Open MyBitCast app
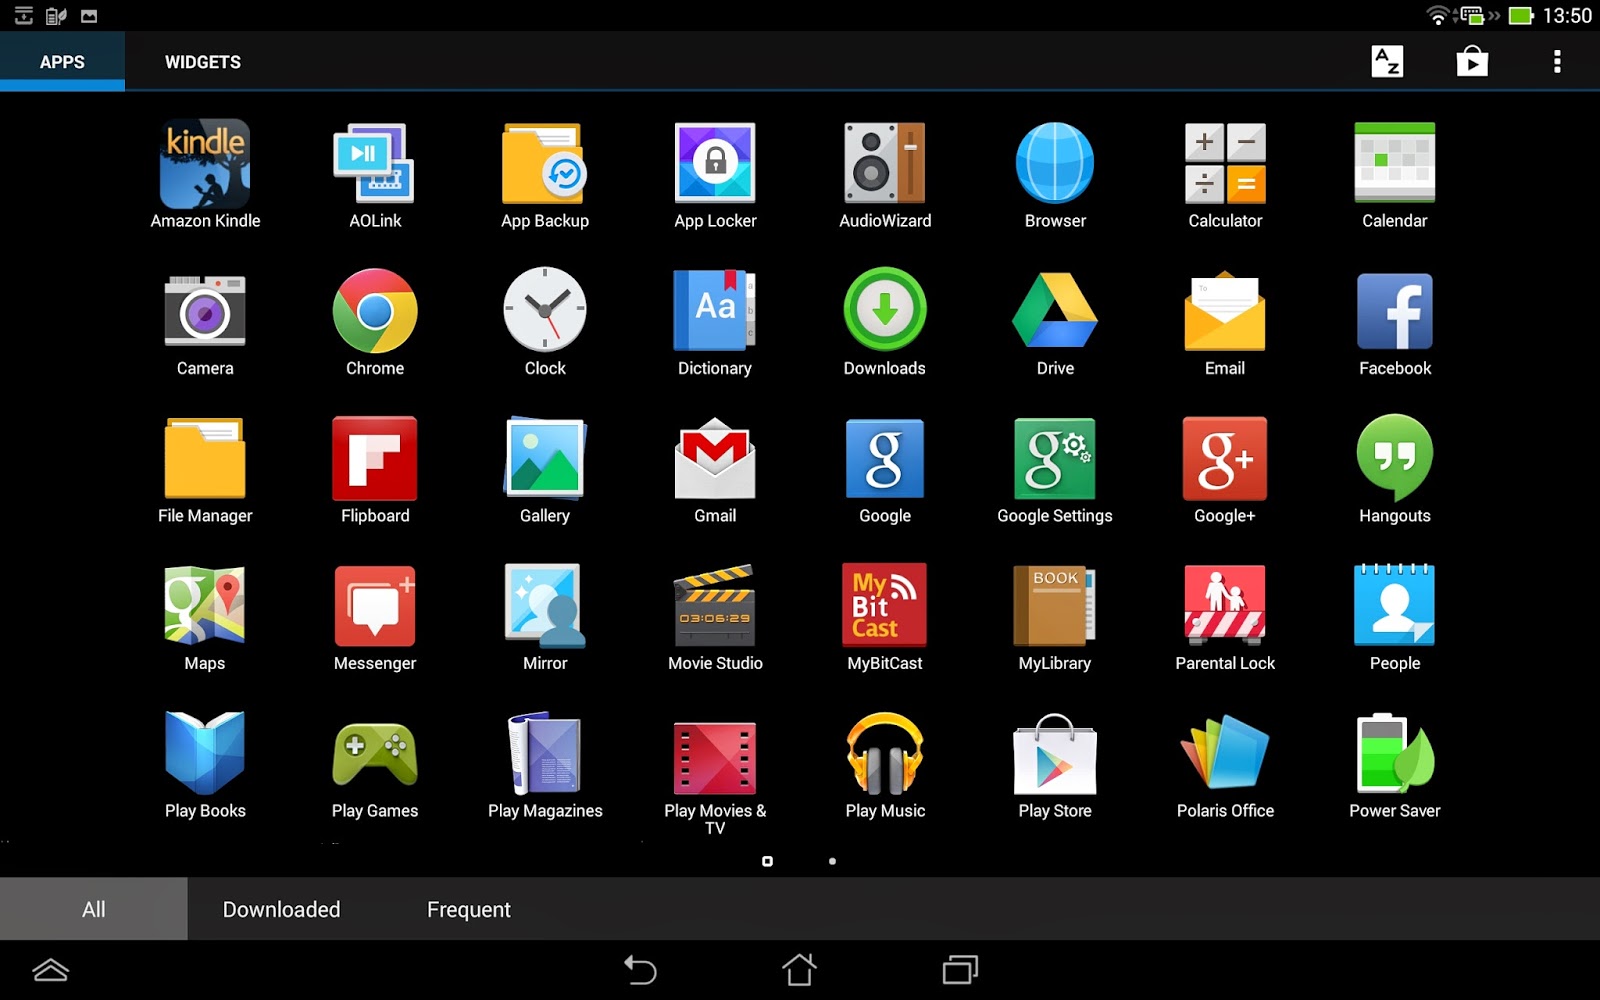Image resolution: width=1600 pixels, height=1000 pixels. point(885,617)
